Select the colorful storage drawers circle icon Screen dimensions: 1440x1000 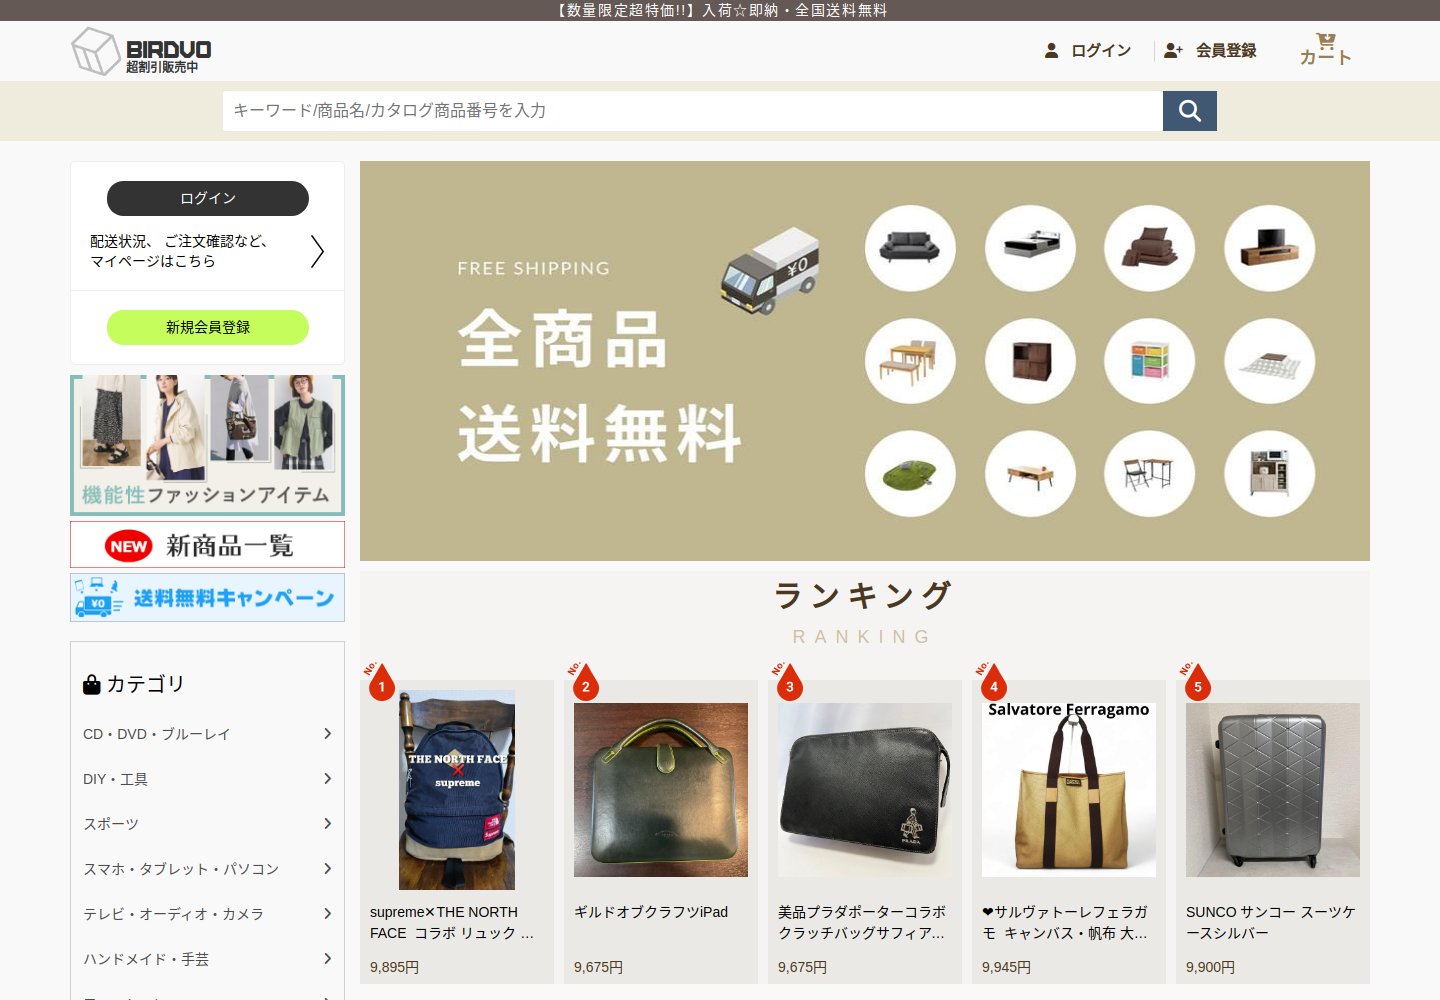click(x=1150, y=361)
